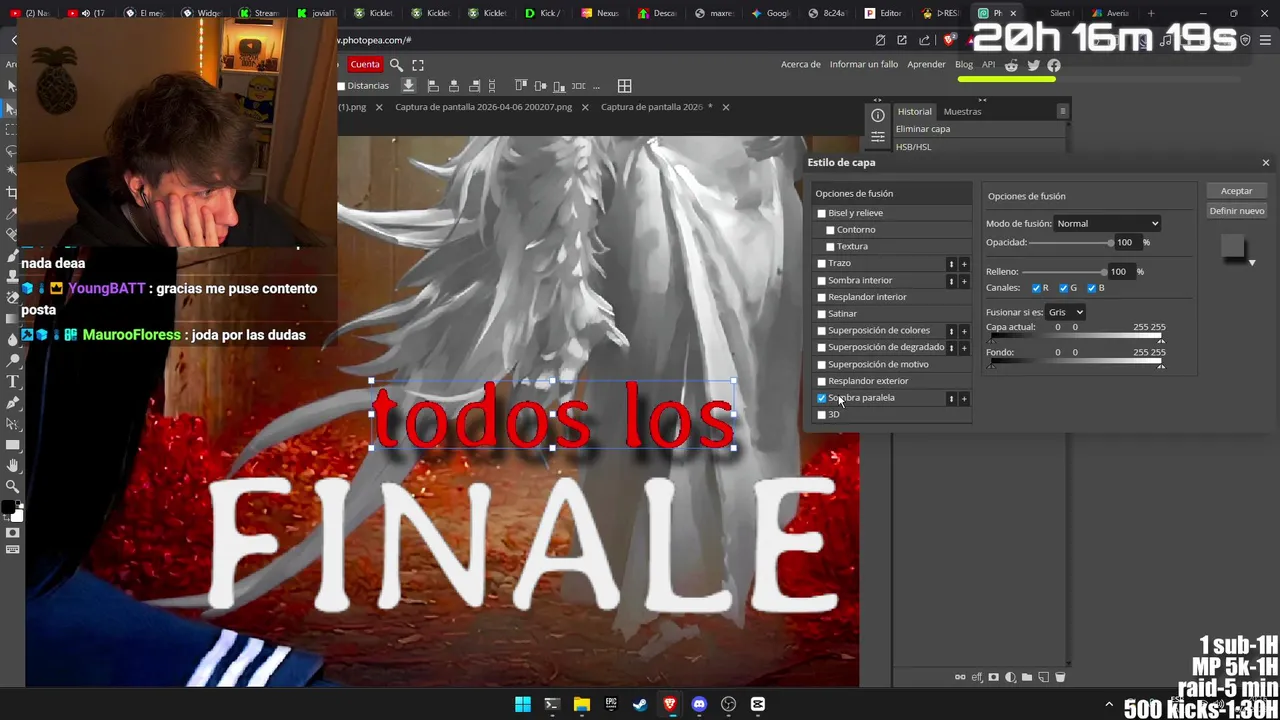The height and width of the screenshot is (720, 1280).
Task: Open the API link
Action: [988, 65]
